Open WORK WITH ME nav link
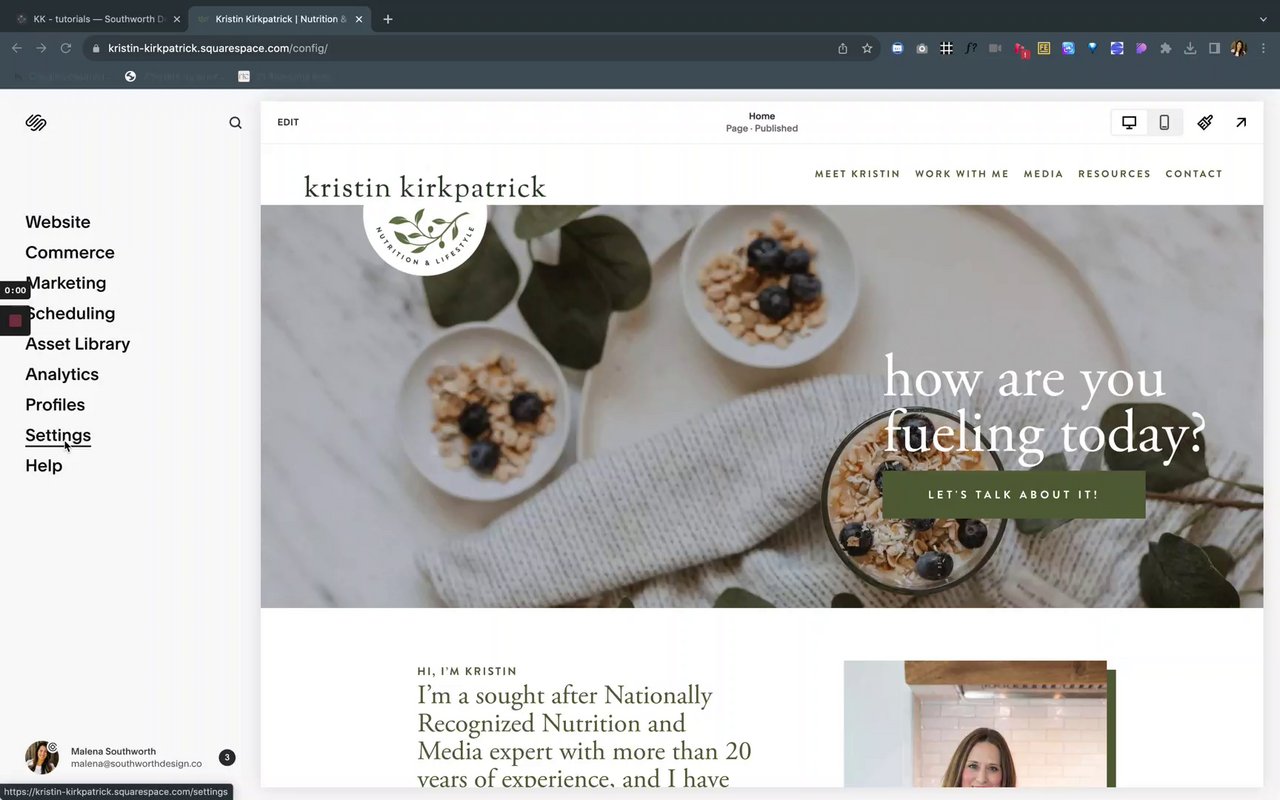The width and height of the screenshot is (1280, 800). (x=962, y=174)
